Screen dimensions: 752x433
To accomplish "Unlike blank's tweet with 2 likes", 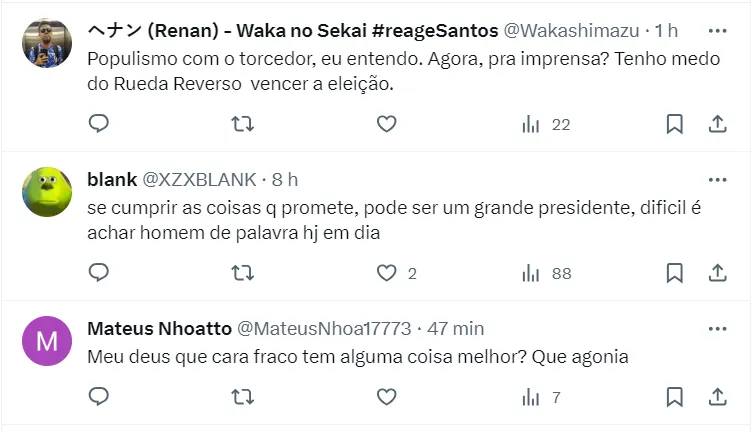I will 387,272.
